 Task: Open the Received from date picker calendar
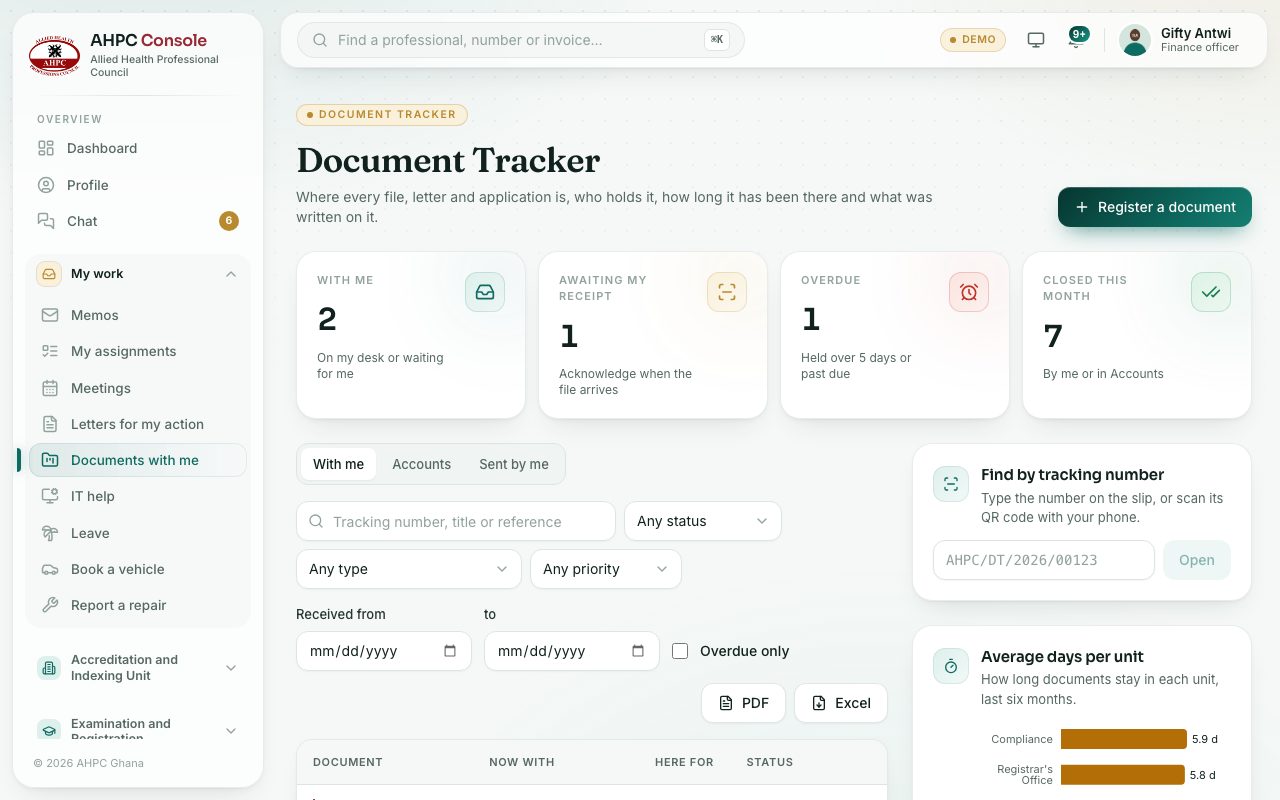[x=450, y=651]
